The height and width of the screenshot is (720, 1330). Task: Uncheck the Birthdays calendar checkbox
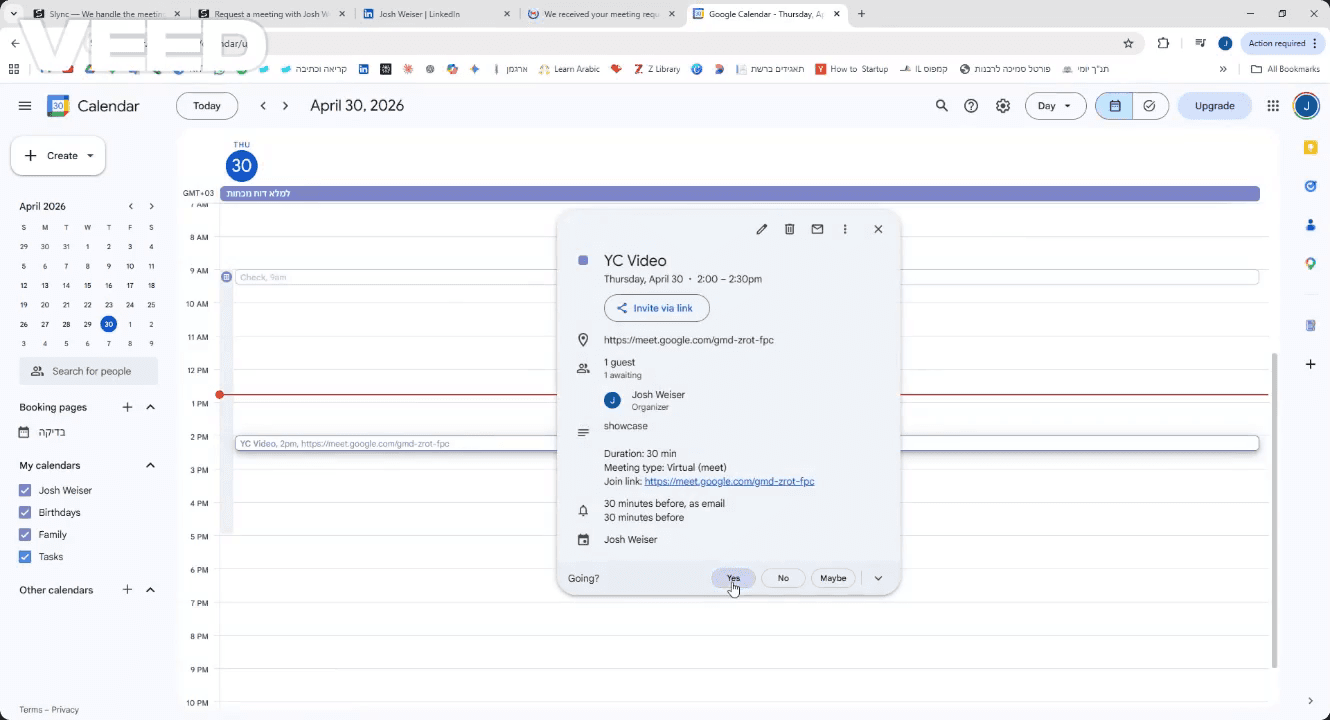click(25, 512)
